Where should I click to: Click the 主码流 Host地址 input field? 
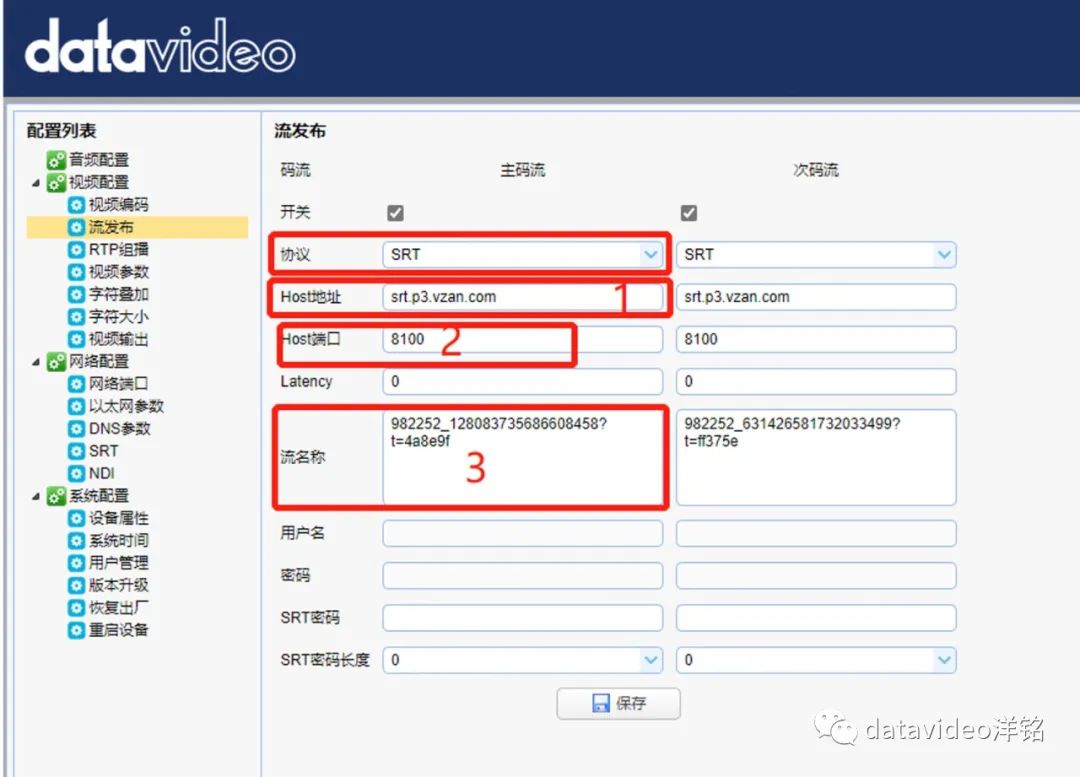521,297
